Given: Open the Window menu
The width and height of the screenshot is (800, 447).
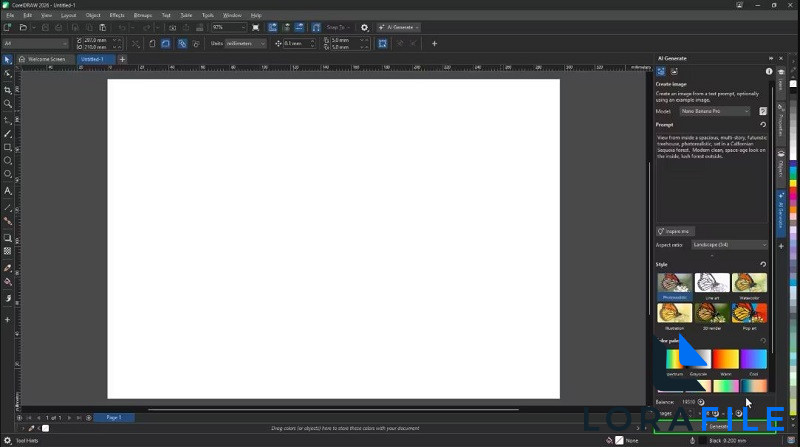Looking at the screenshot, I should (232, 15).
